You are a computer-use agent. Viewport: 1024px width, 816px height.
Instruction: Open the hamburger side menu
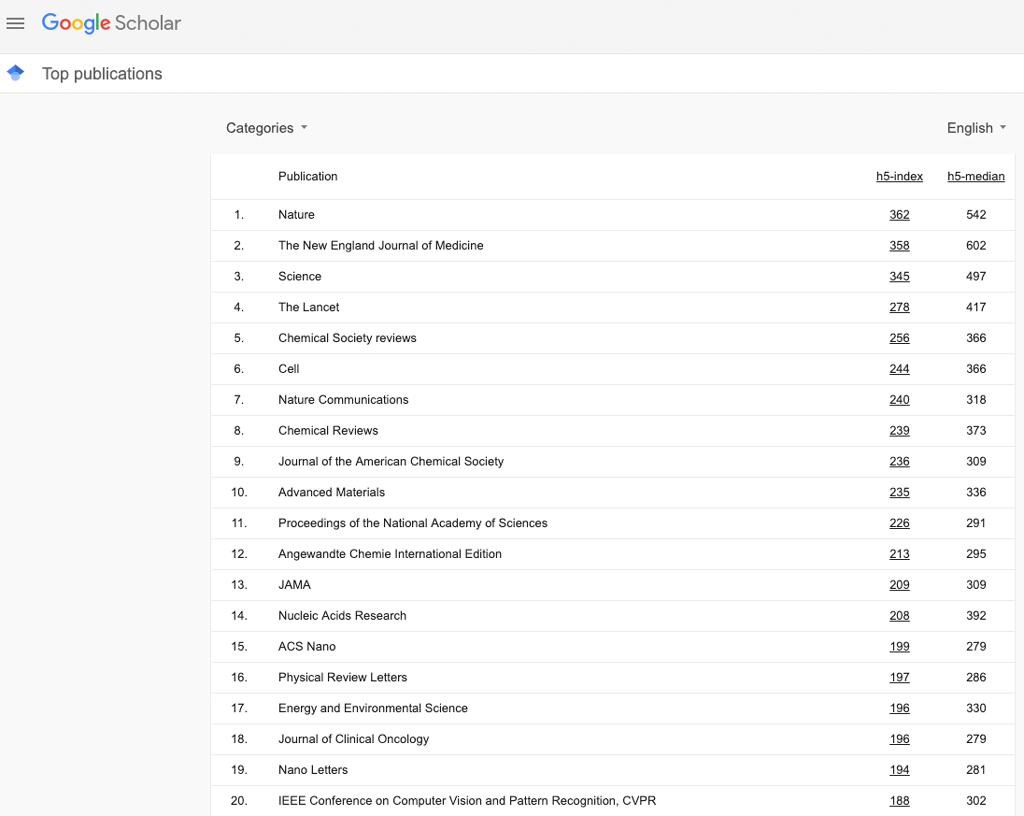coord(15,24)
